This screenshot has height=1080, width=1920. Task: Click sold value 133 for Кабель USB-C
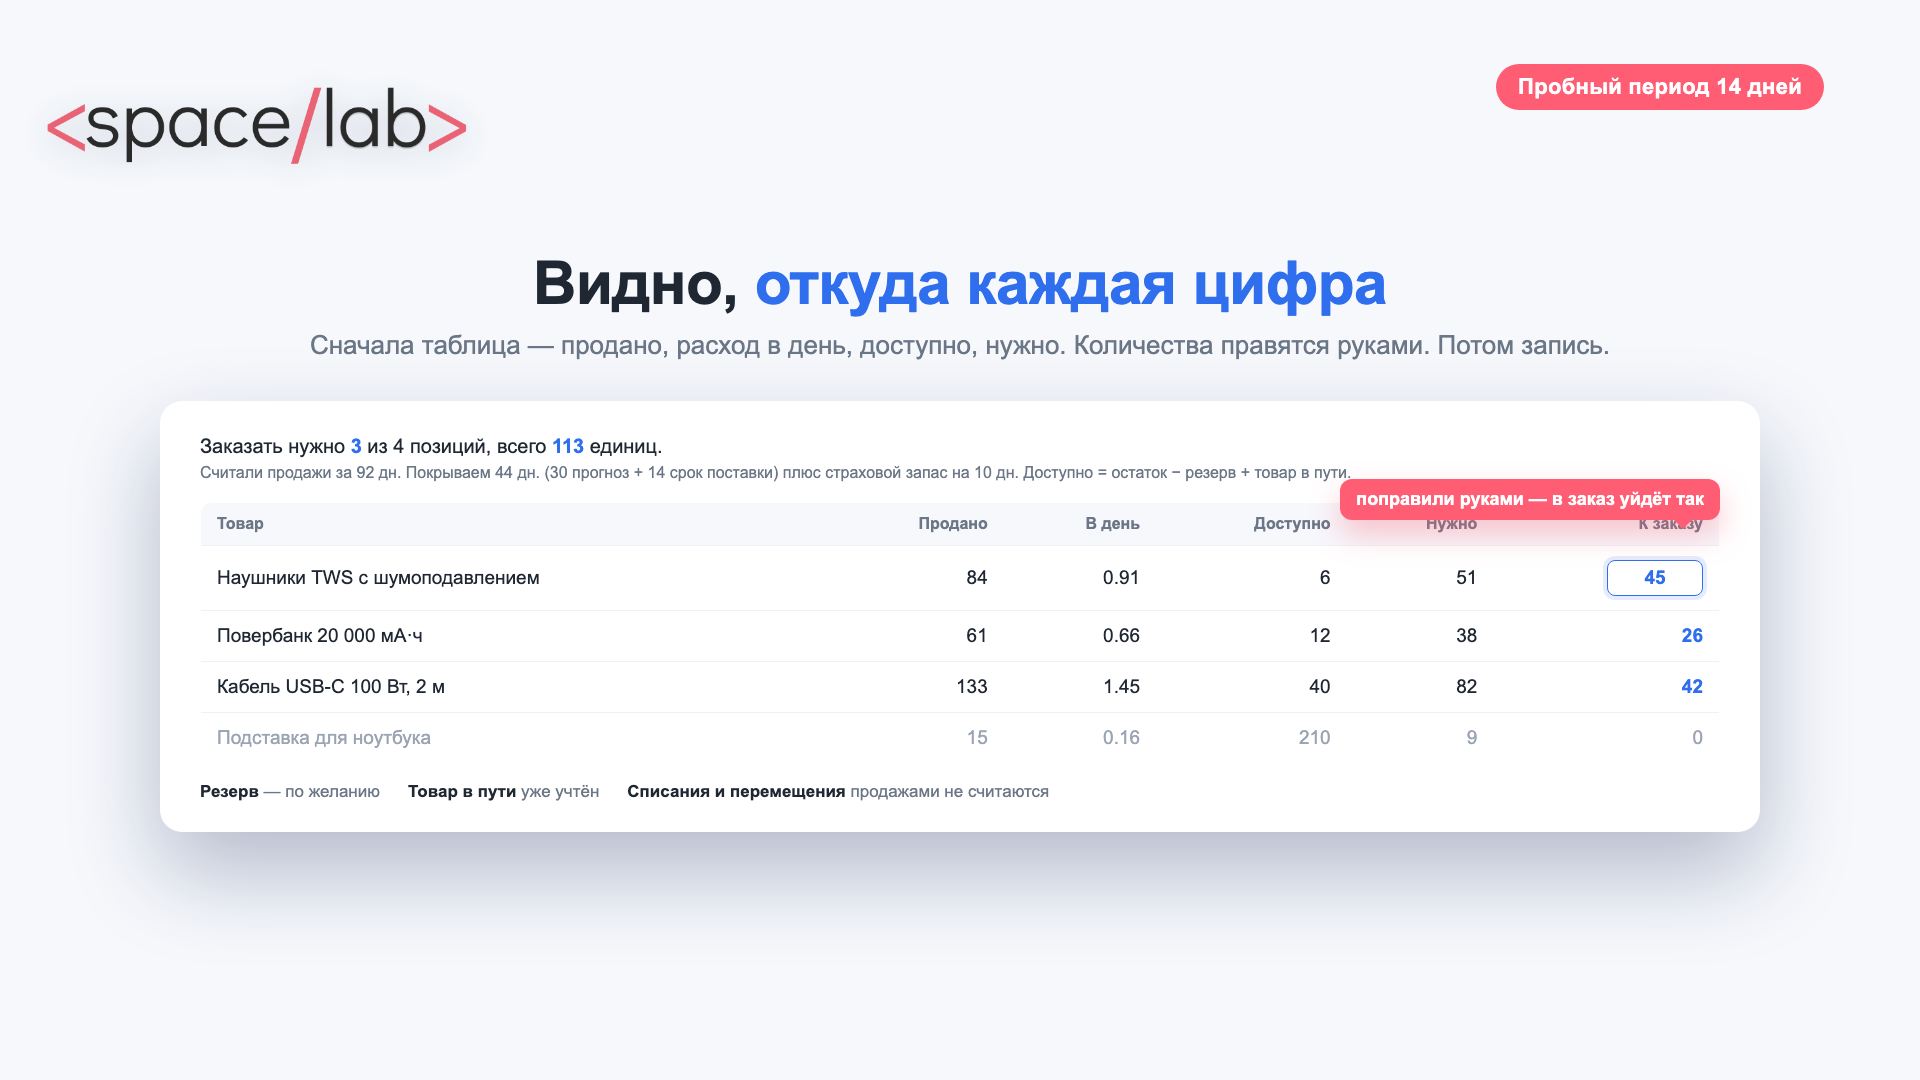tap(972, 687)
